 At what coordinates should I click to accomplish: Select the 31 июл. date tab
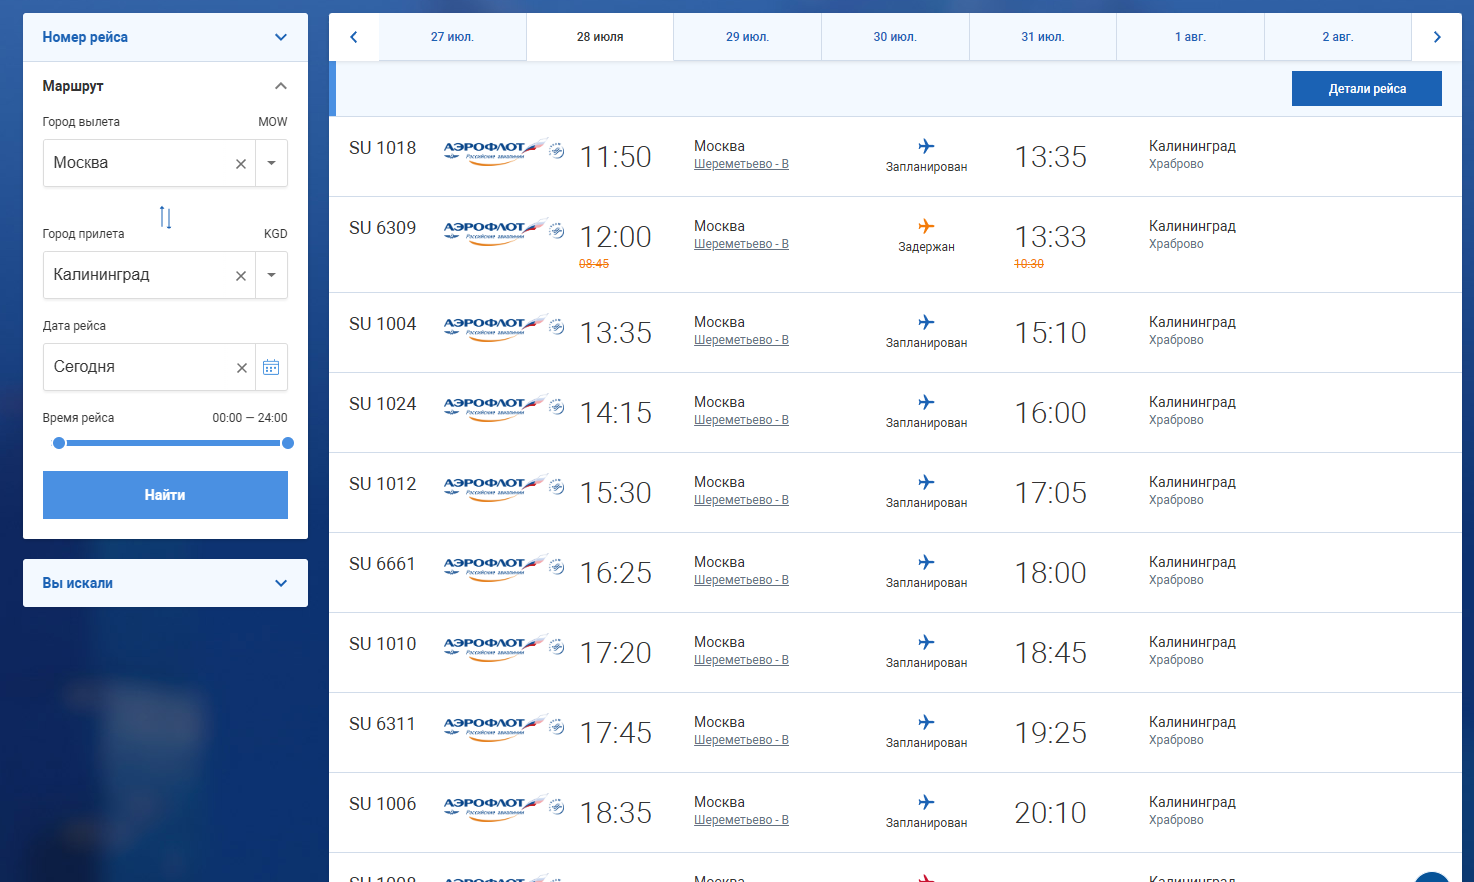tap(1043, 37)
